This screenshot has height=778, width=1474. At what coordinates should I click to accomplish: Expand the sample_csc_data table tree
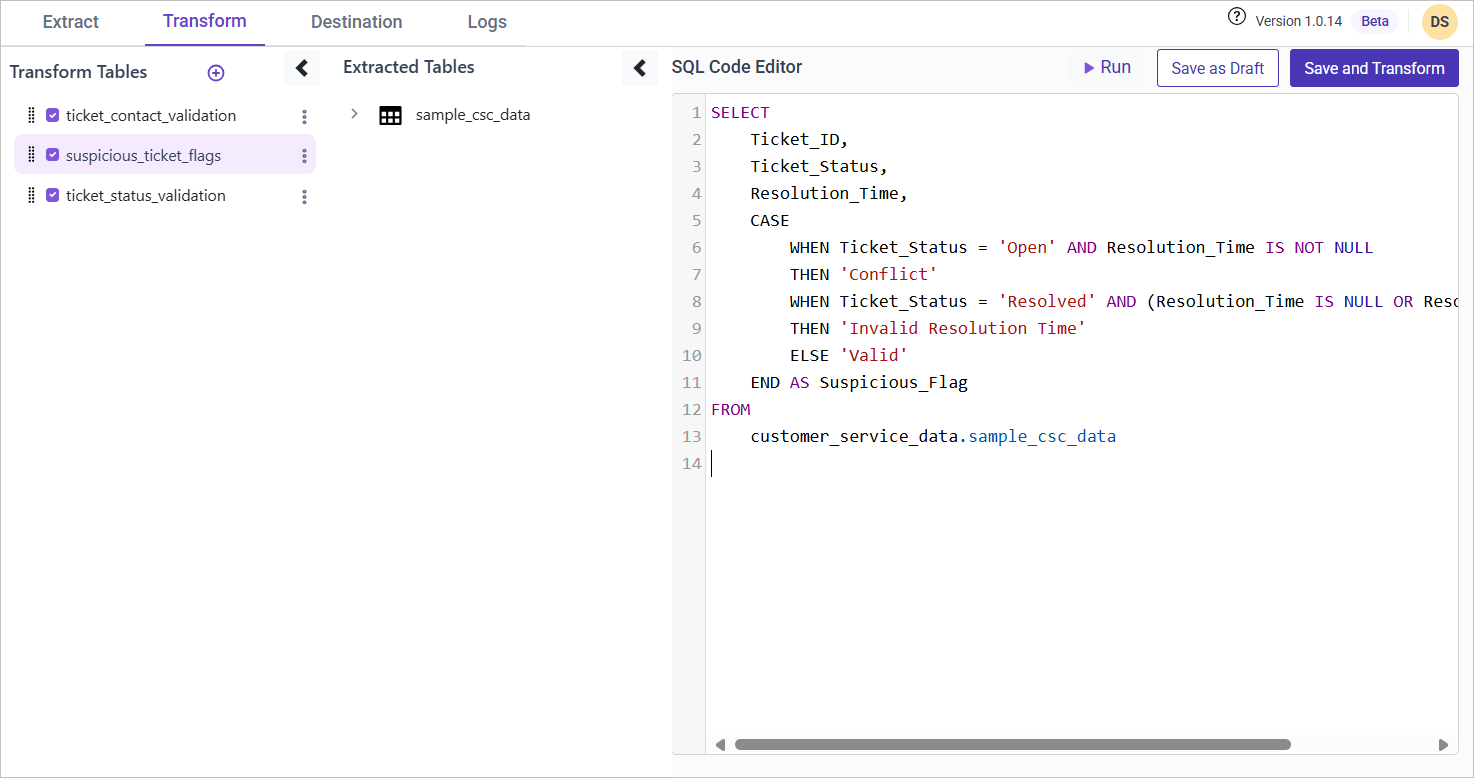coord(354,114)
